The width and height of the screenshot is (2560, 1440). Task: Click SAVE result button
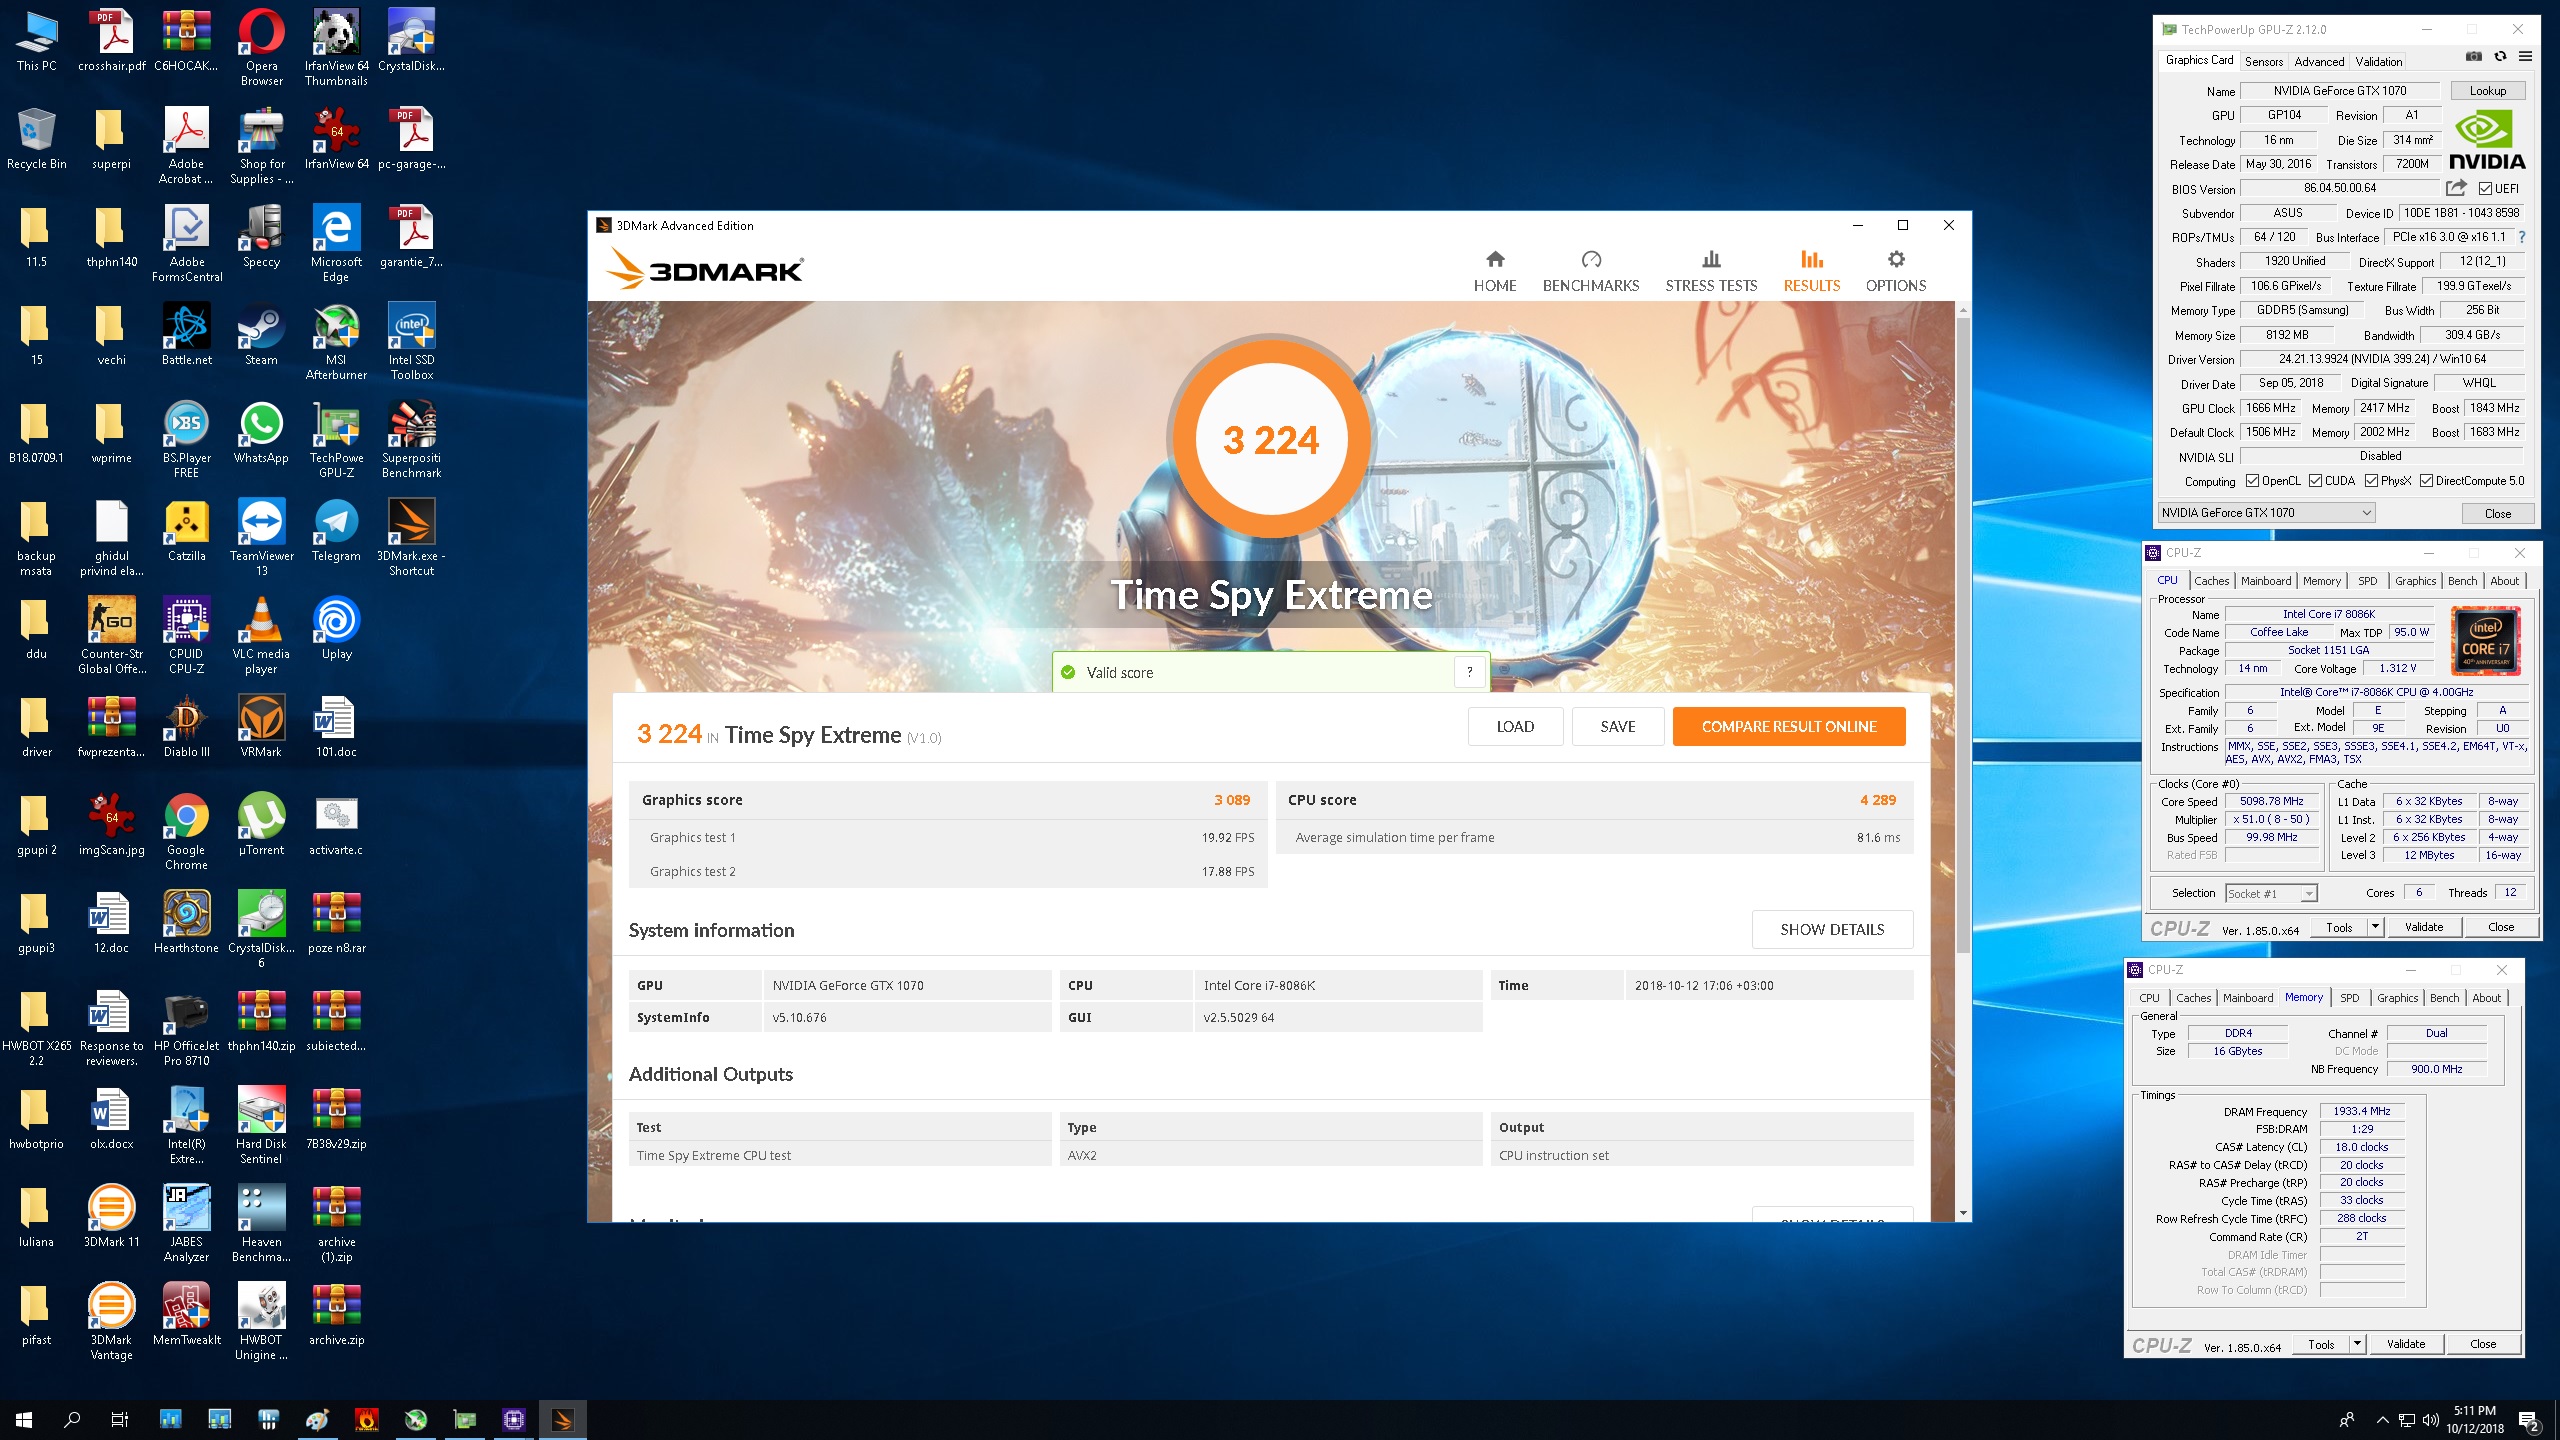click(1618, 727)
